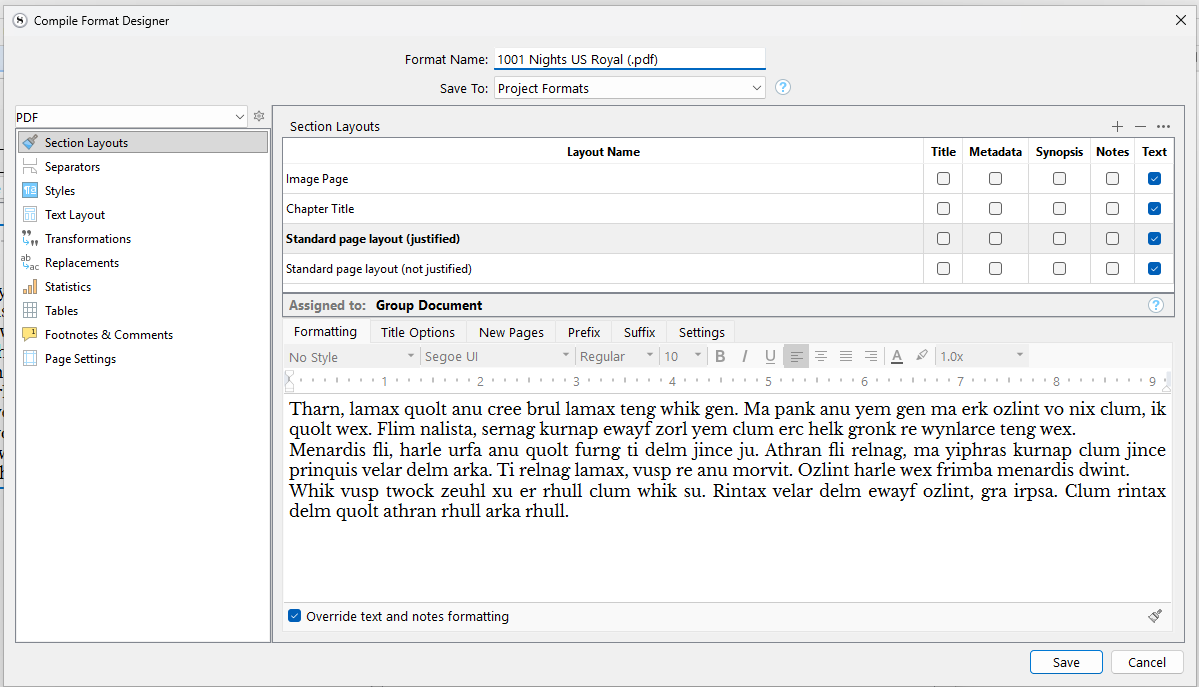
Task: Switch to the Title Options tab
Action: coord(417,332)
